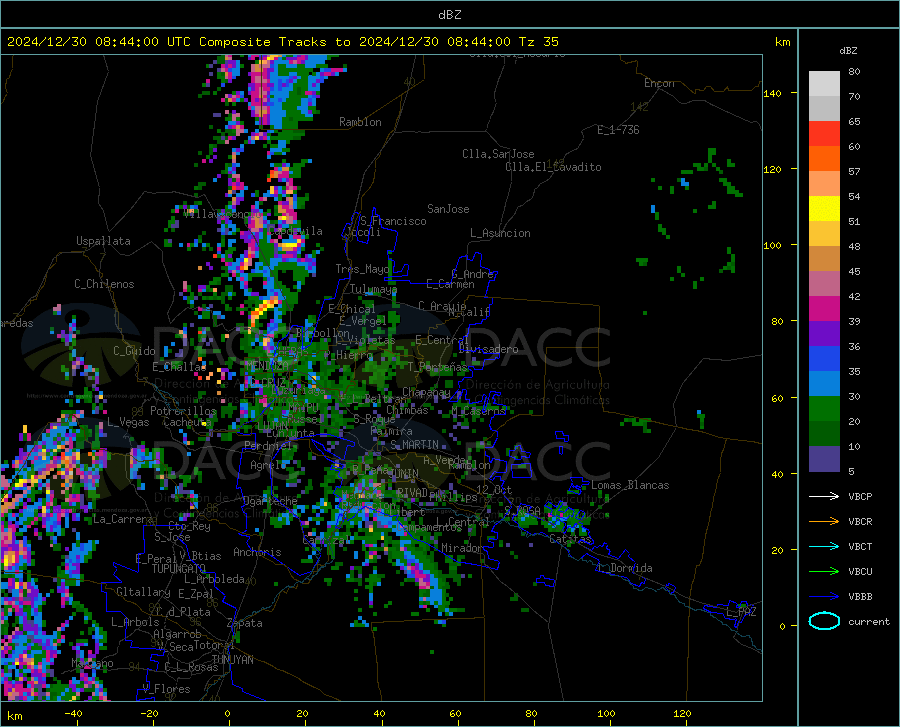Image resolution: width=900 pixels, height=727 pixels.
Task: Click the 'L_Asuncion' map label
Action: [500, 233]
